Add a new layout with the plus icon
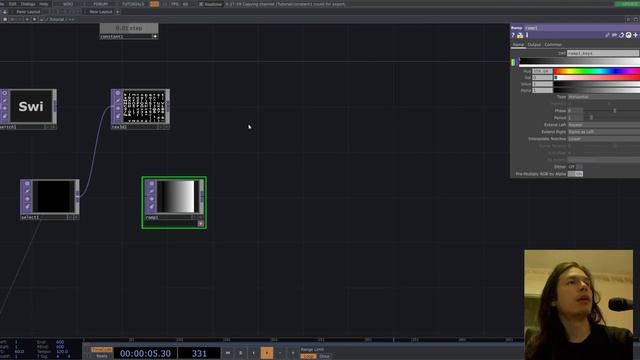Viewport: 640px width, 360px height. [x=118, y=12]
